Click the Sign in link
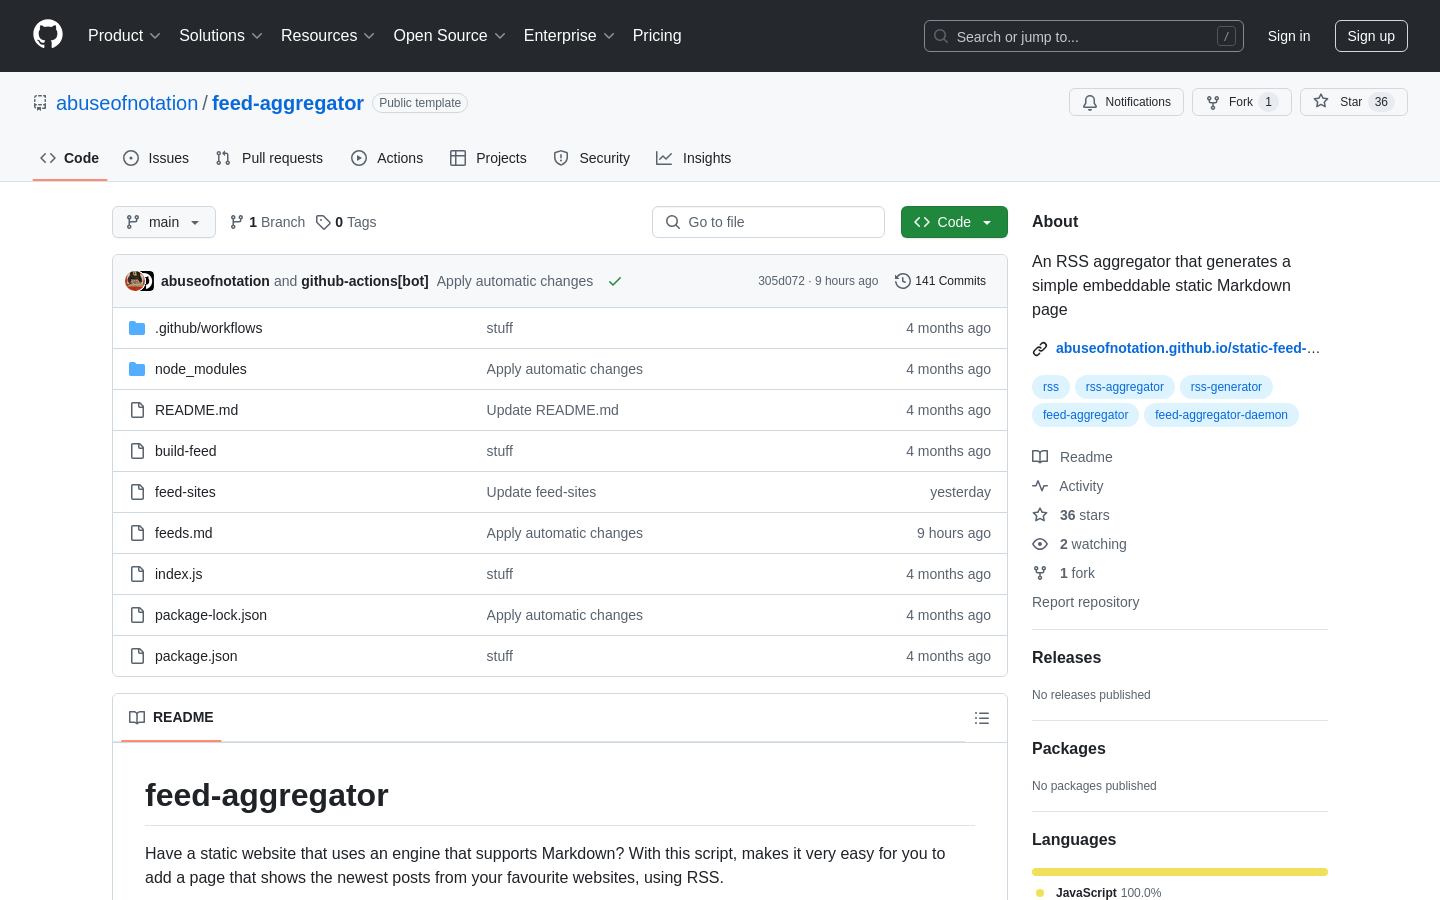Image resolution: width=1440 pixels, height=900 pixels. 1289,36
